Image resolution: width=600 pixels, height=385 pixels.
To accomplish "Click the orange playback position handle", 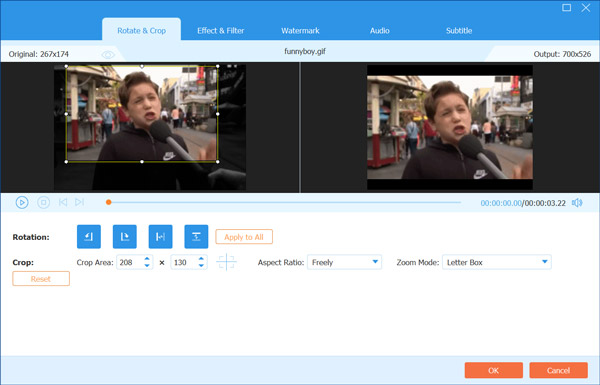I will coord(109,202).
